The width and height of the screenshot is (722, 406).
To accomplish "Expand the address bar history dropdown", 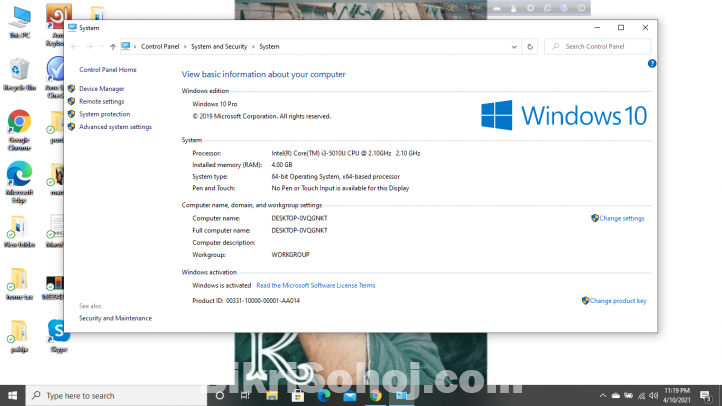I will point(514,46).
